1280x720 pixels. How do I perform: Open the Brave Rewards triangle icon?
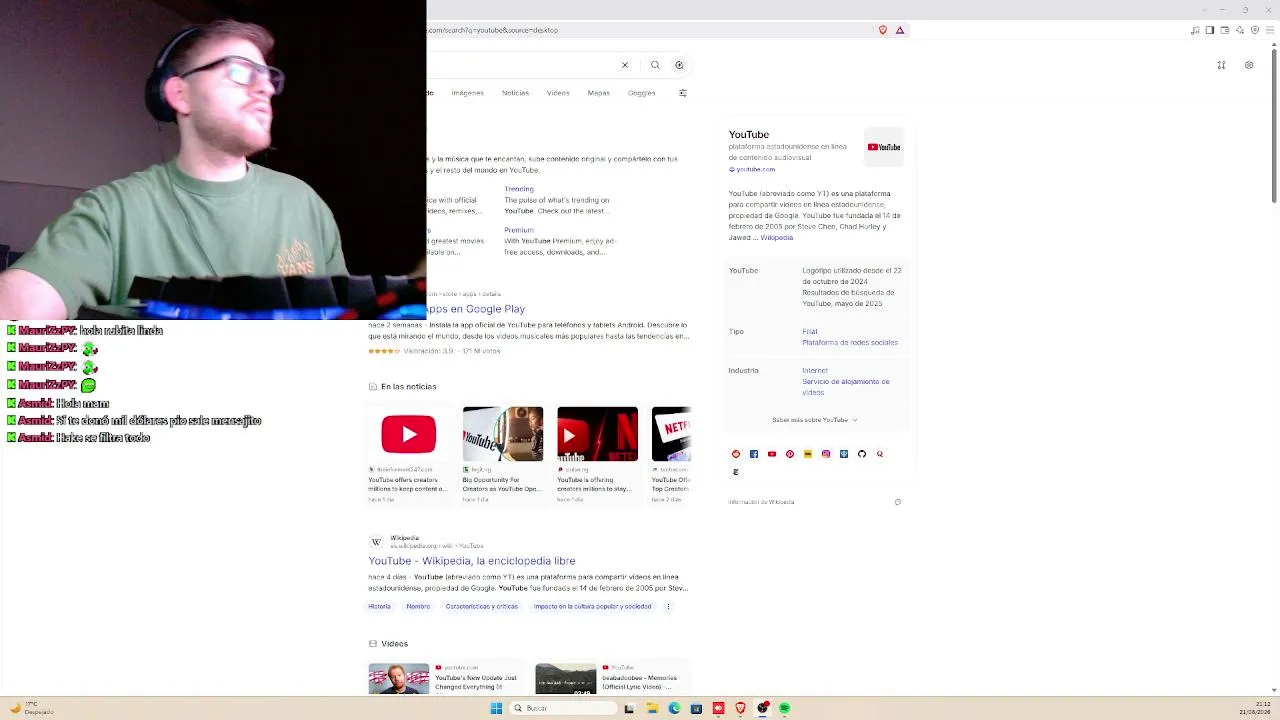pyautogui.click(x=900, y=30)
